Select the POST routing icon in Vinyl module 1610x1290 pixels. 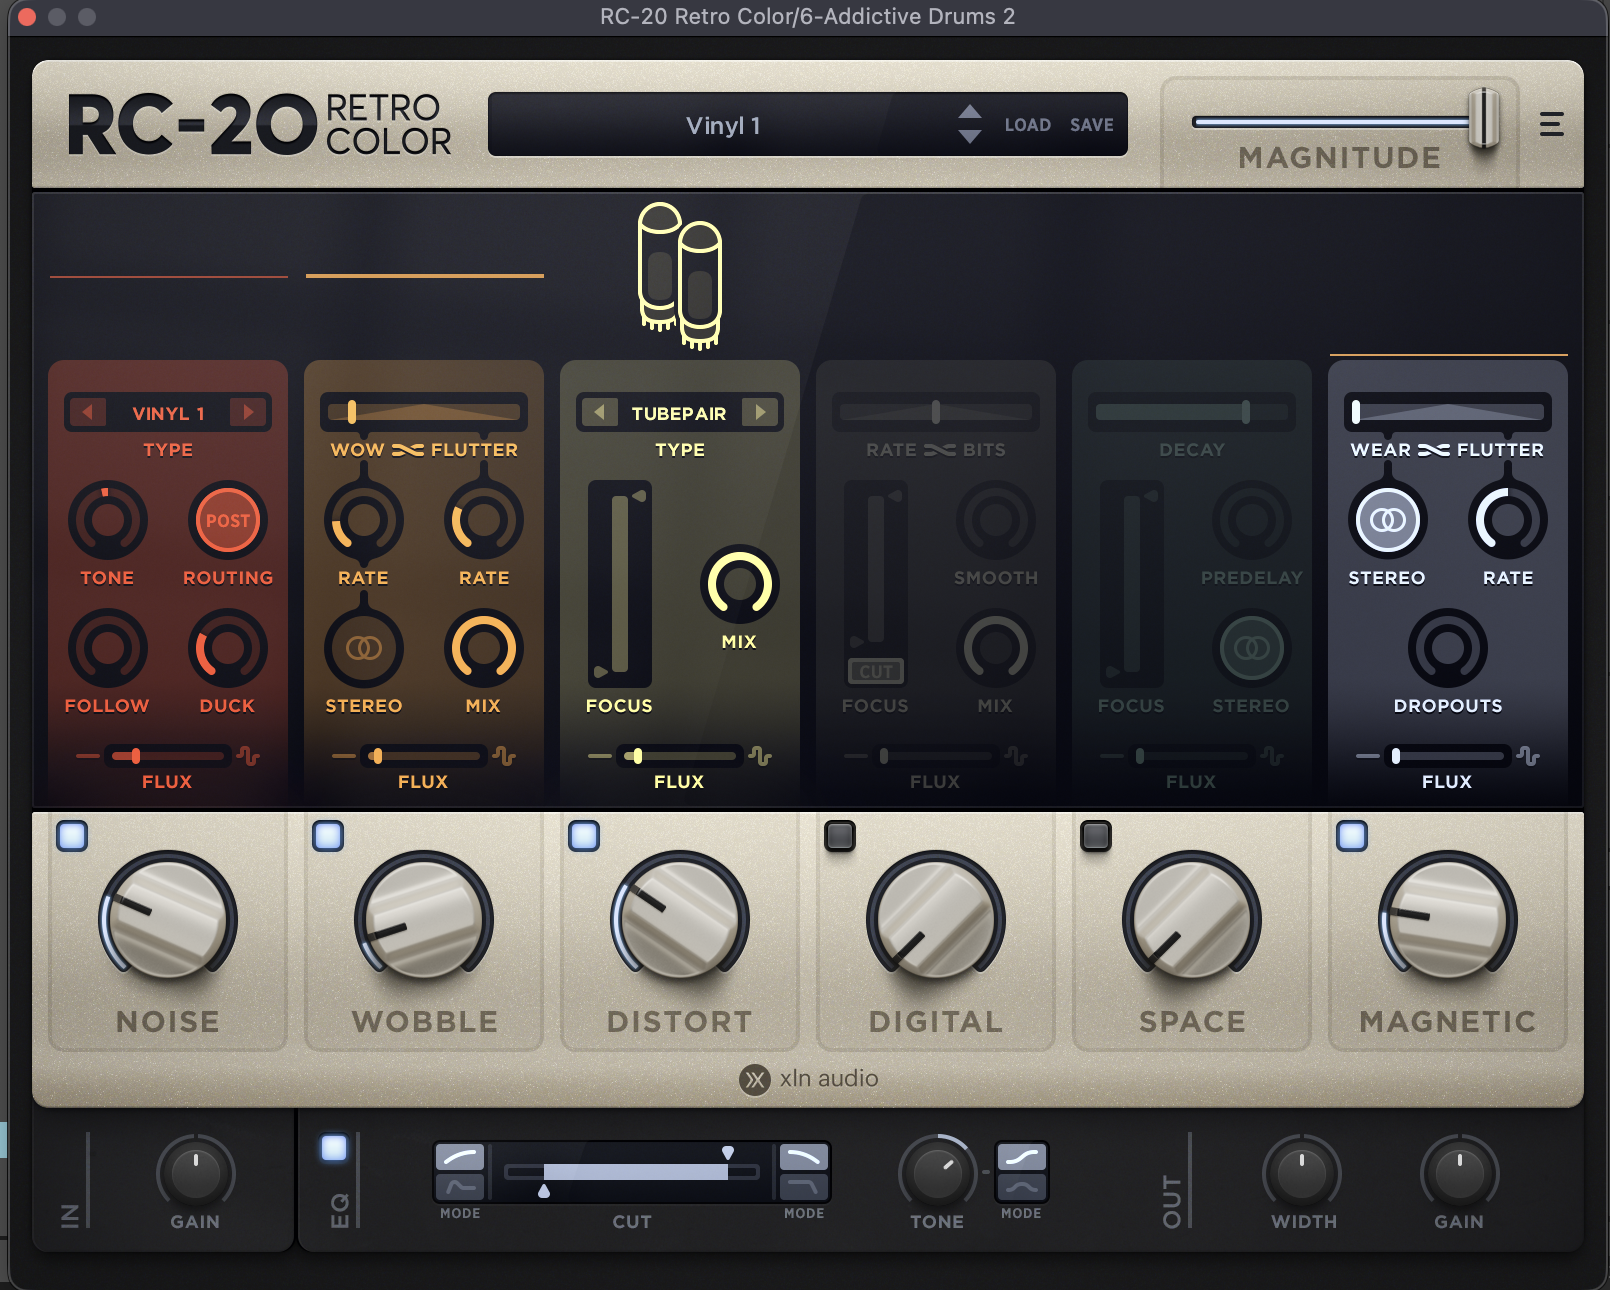point(228,520)
